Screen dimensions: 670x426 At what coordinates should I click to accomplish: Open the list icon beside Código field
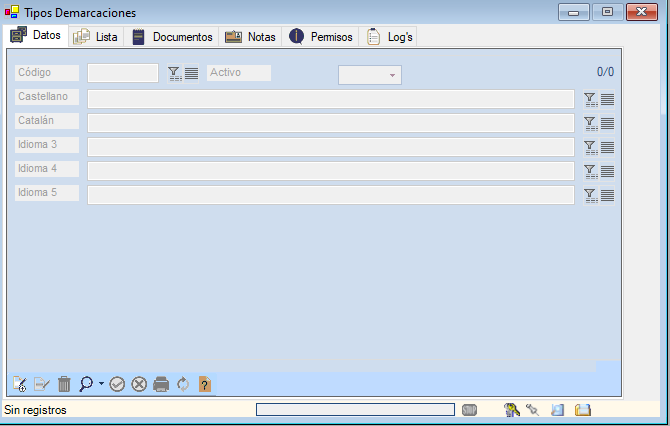192,73
